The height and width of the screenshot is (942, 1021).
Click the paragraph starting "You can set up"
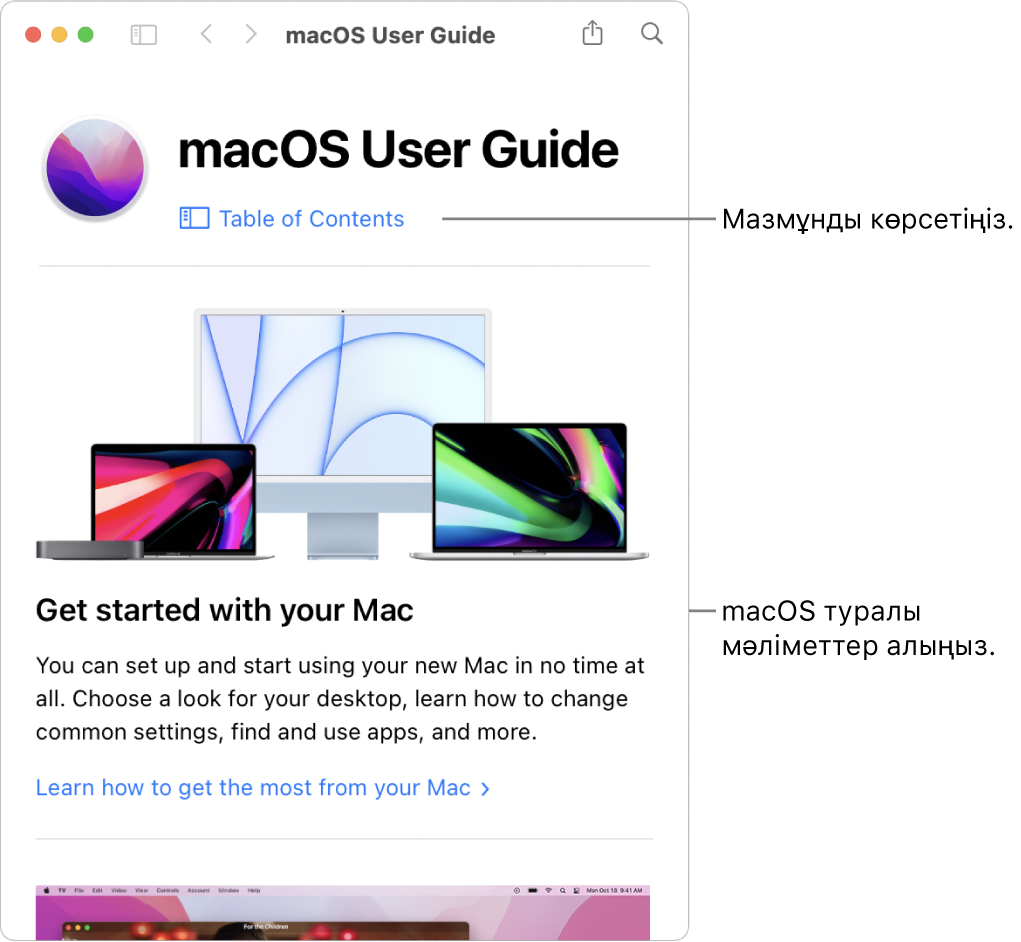340,699
